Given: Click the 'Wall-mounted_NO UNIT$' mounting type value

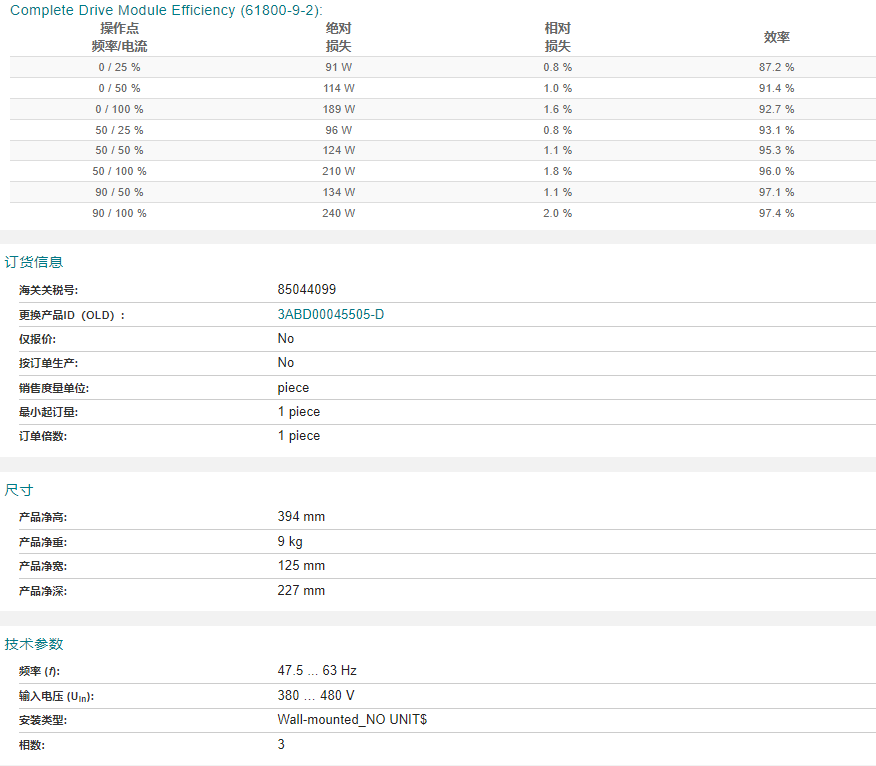Looking at the screenshot, I should click(x=352, y=720).
